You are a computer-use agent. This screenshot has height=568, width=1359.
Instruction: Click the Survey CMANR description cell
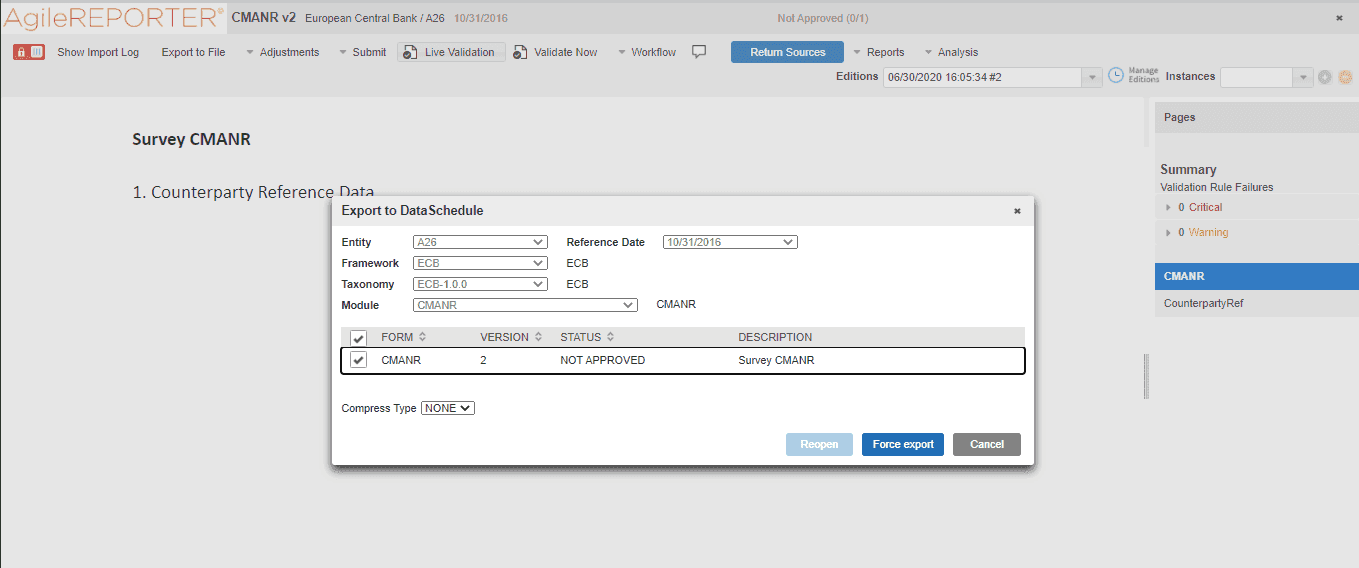coord(776,360)
